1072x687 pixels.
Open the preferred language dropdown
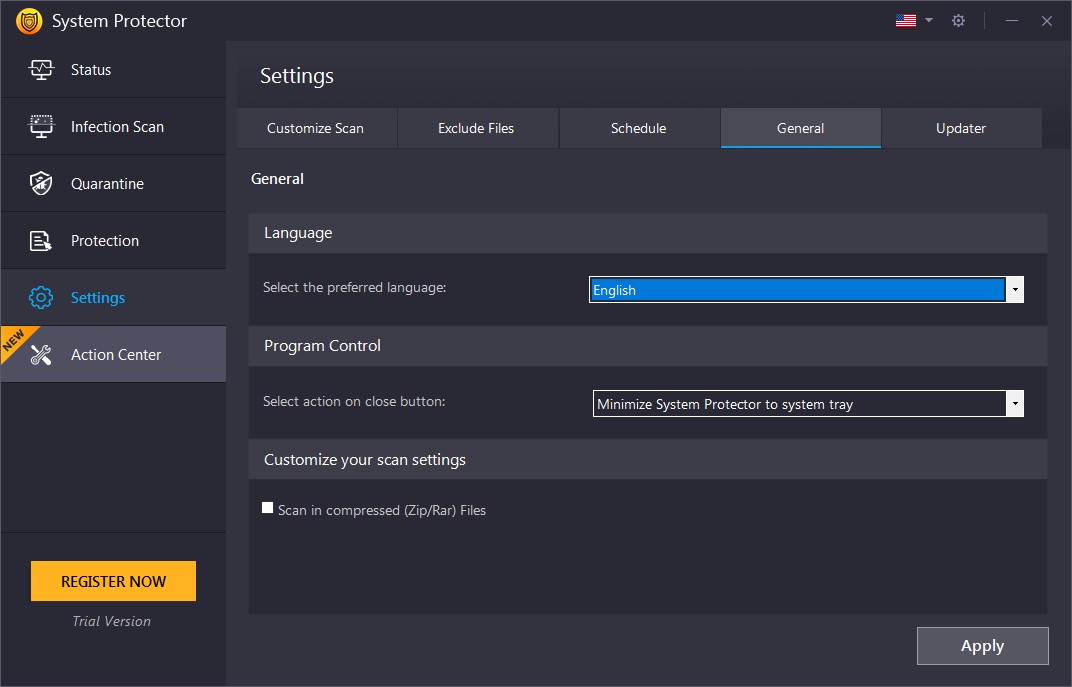1014,289
